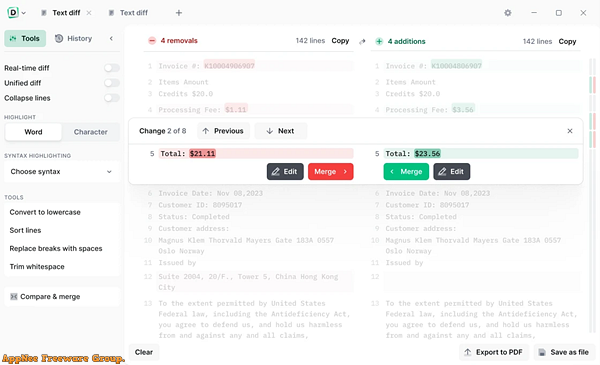This screenshot has height=365, width=600.
Task: Select the Tools tab
Action: (25, 38)
